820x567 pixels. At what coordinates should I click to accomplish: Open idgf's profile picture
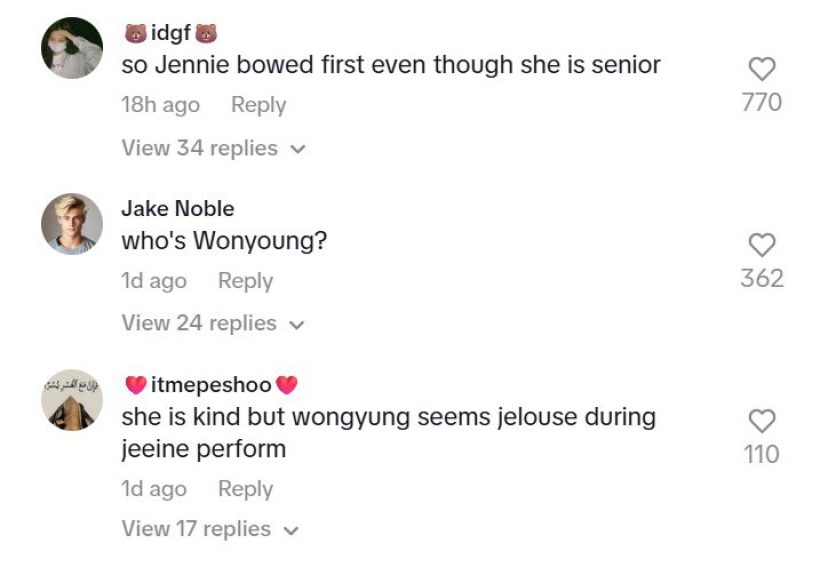pyautogui.click(x=72, y=48)
